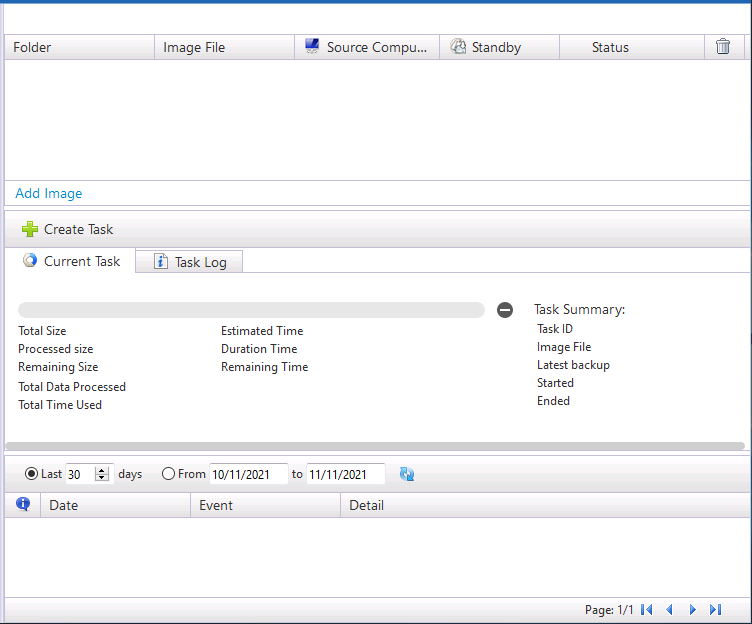Image resolution: width=752 pixels, height=624 pixels.
Task: Sort by the Standby column header
Action: coord(497,47)
